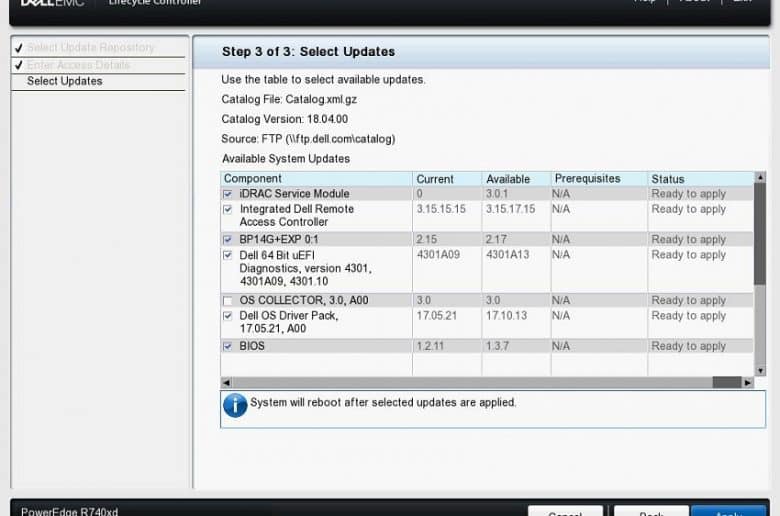The height and width of the screenshot is (516, 780).
Task: Click iDRAC Service Module available version 3.0.1
Action: tap(497, 194)
